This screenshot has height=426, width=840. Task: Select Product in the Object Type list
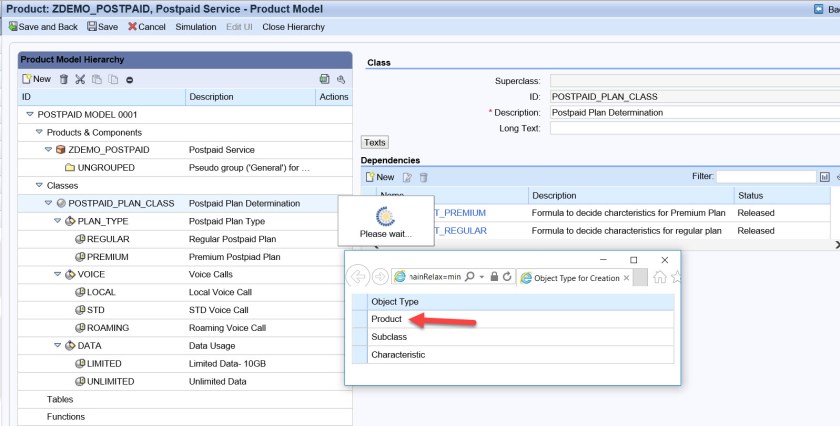387,319
